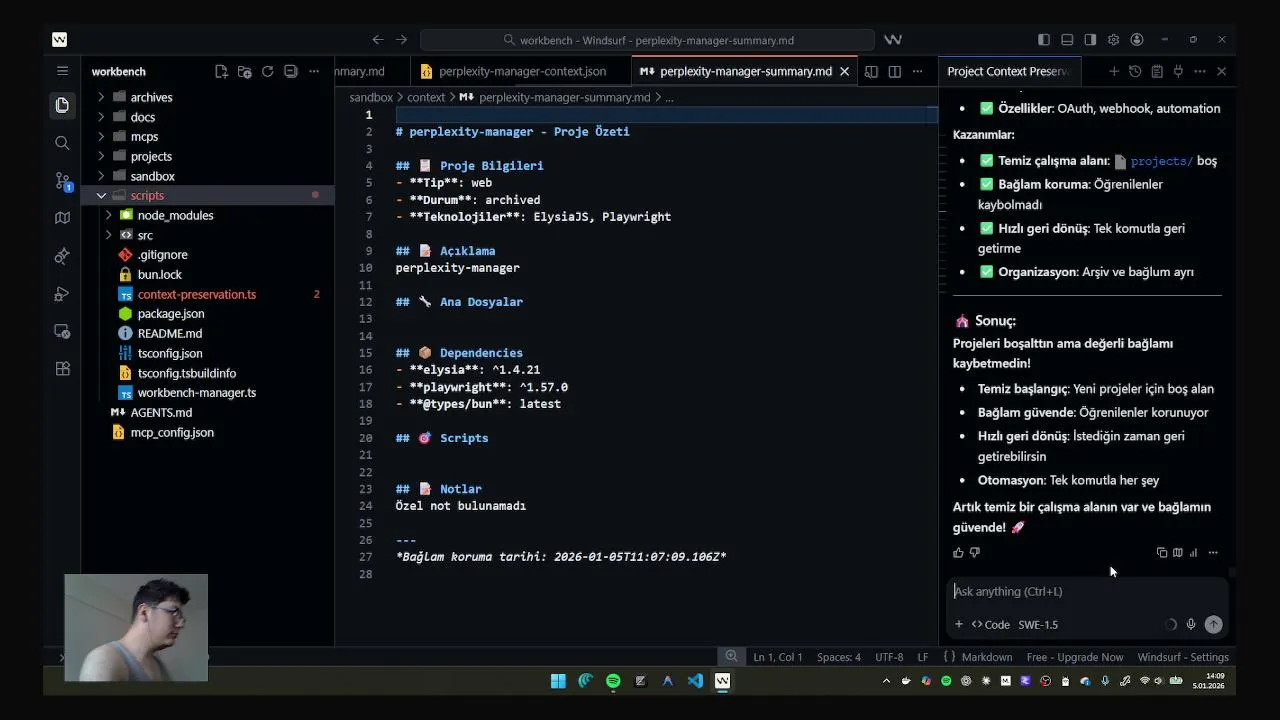
Task: Change the Markdown language mode
Action: click(986, 657)
